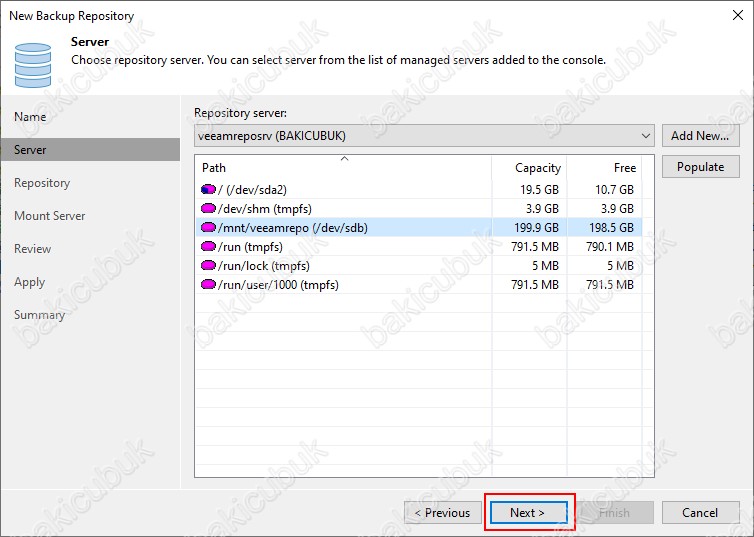Click the root /dev/sda2 drive icon

tap(208, 189)
